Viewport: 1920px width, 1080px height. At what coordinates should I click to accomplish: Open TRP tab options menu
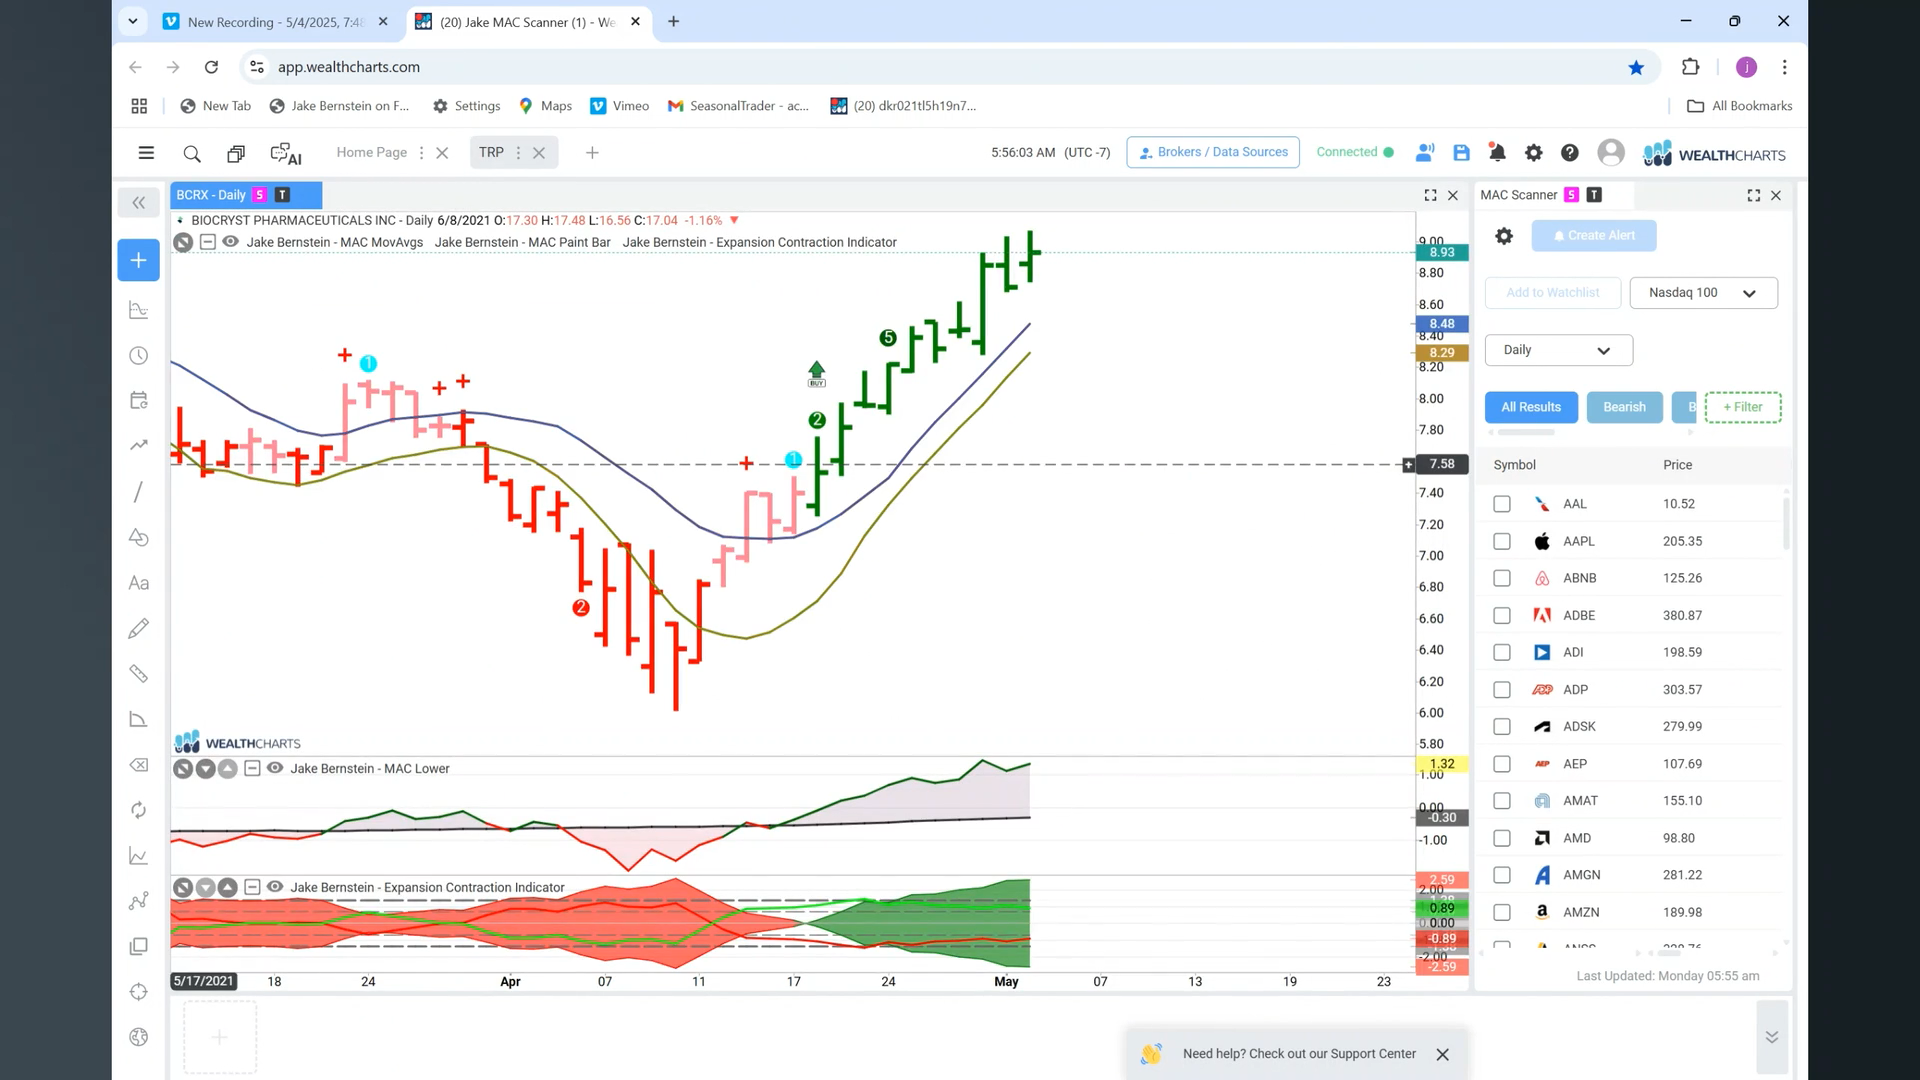coord(518,153)
